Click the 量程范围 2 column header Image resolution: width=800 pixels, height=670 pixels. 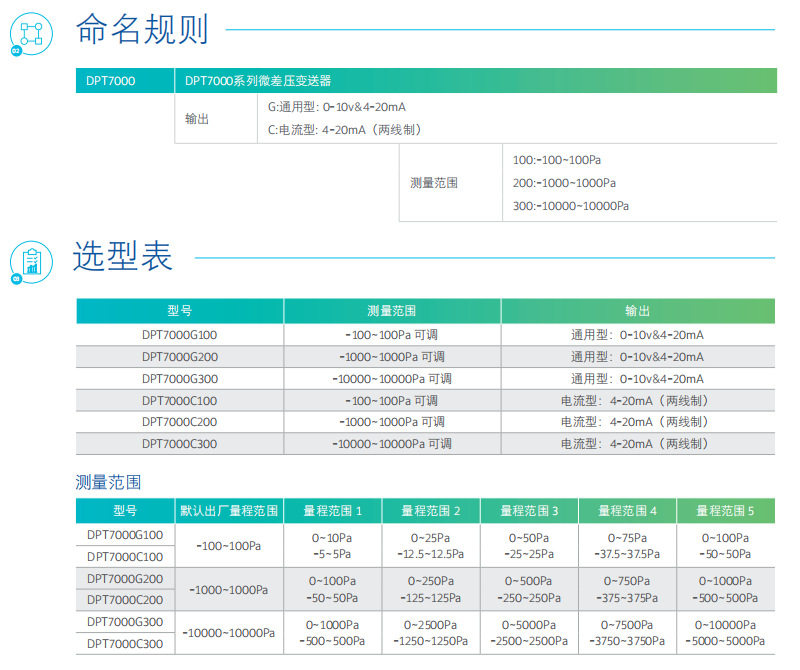431,511
